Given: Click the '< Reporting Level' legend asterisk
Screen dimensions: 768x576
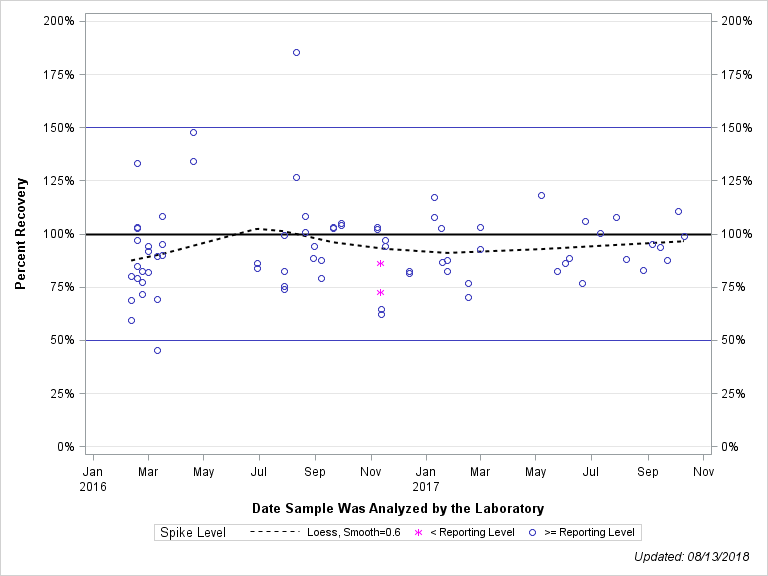Looking at the screenshot, I should [x=418, y=532].
